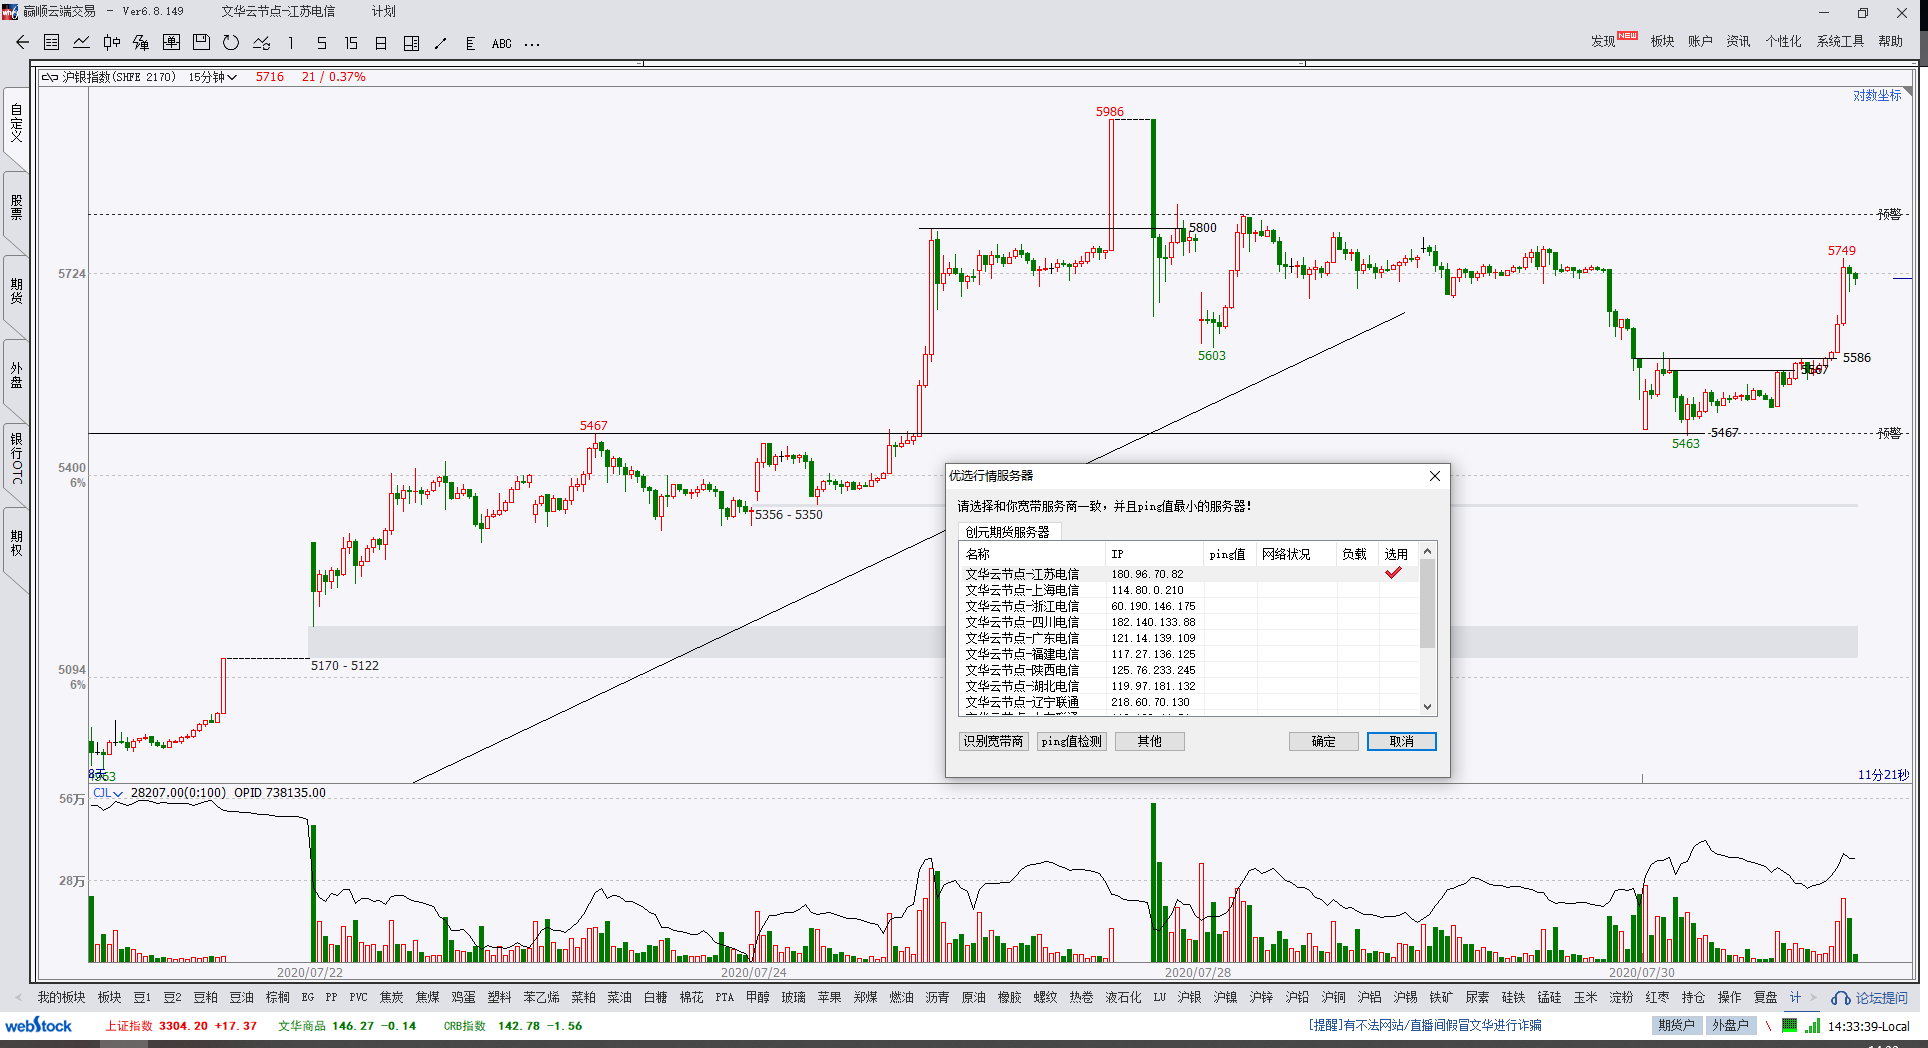Screen dimensions: 1928x1048
Task: Click the server list scroll-up arrow
Action: coord(1428,551)
